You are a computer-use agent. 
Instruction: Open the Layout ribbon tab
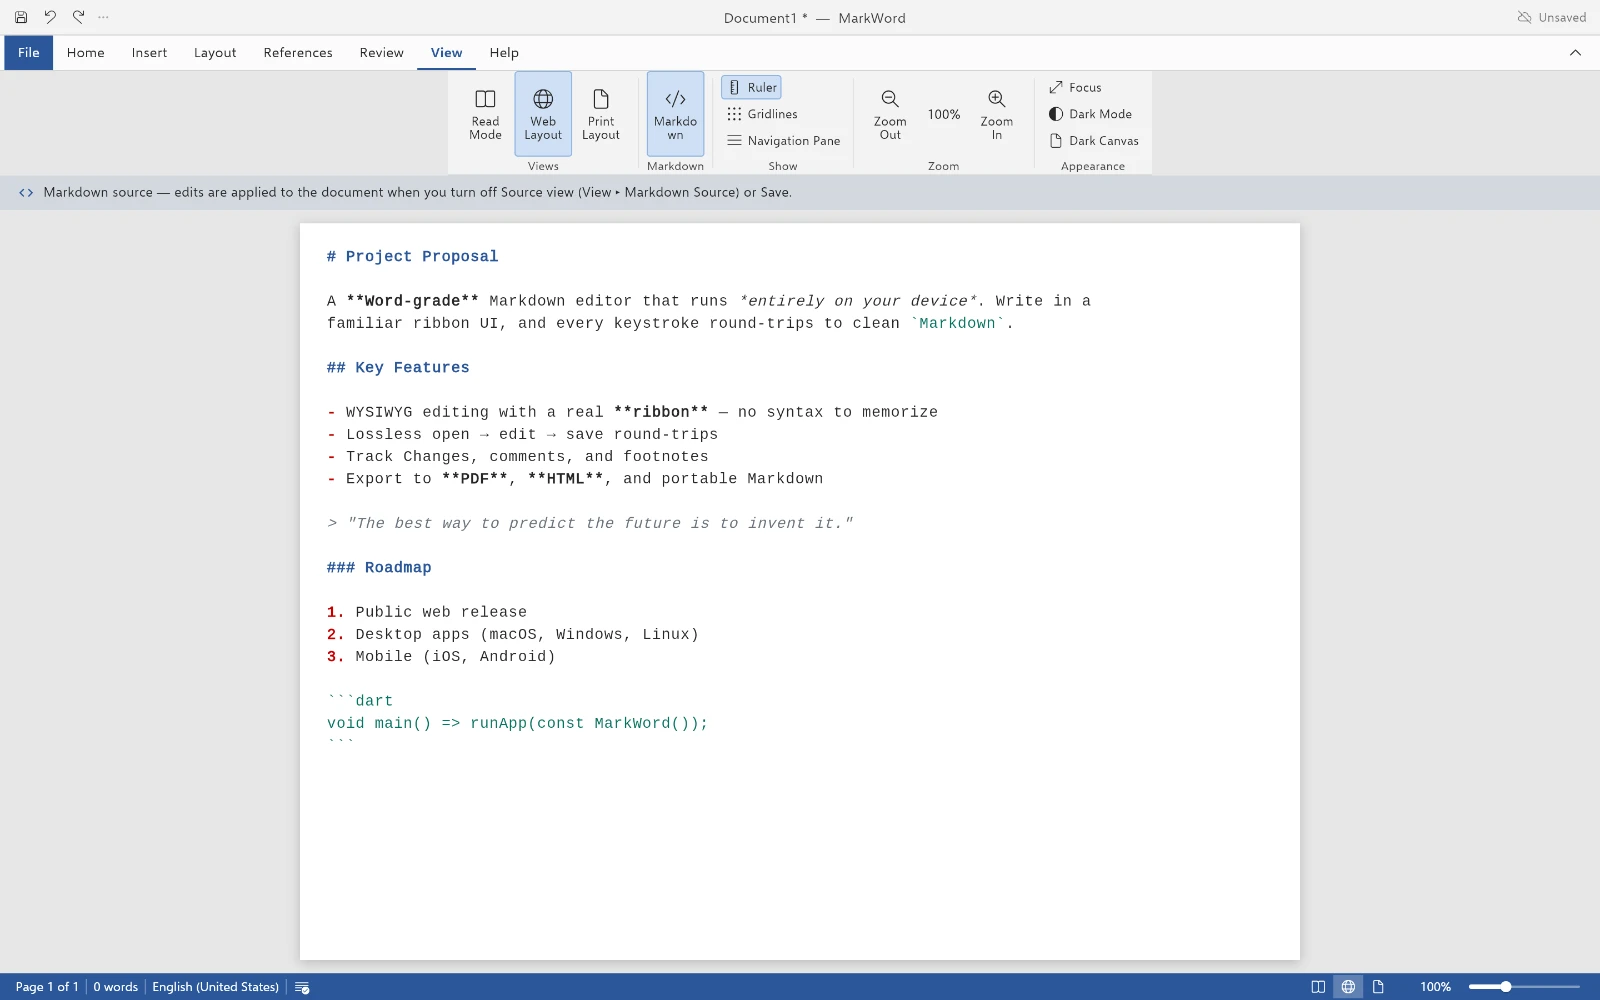point(215,53)
